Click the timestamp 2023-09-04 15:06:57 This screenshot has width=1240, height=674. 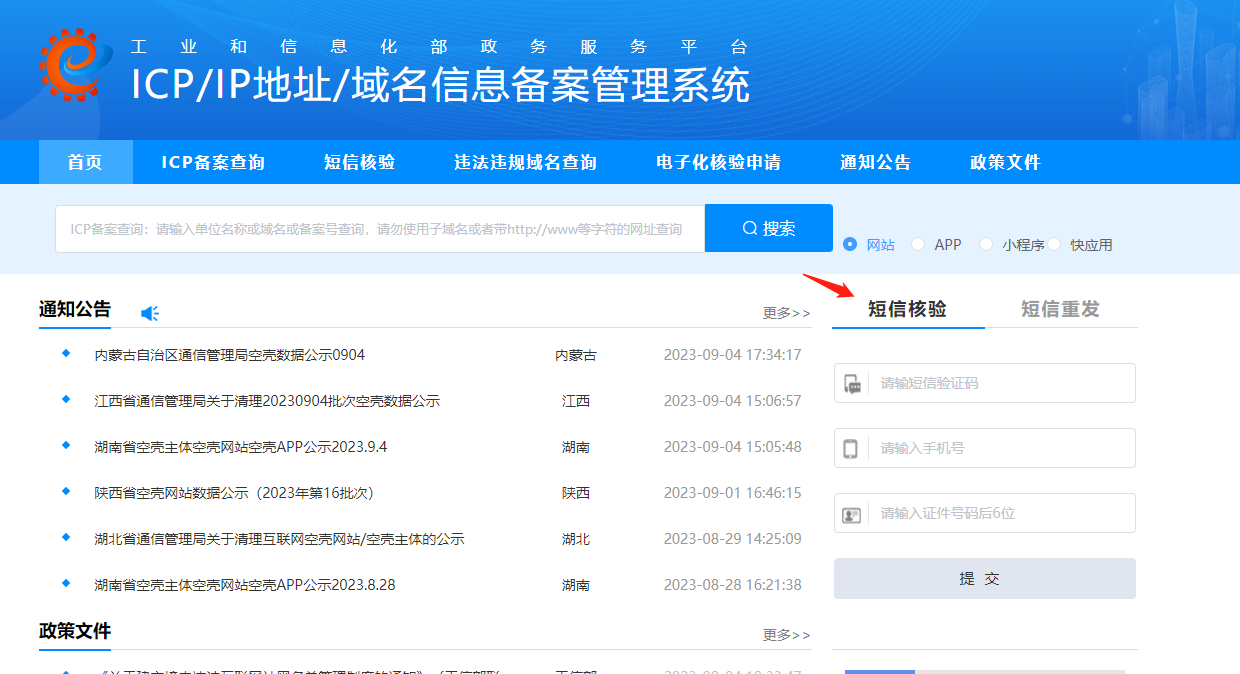click(x=733, y=401)
